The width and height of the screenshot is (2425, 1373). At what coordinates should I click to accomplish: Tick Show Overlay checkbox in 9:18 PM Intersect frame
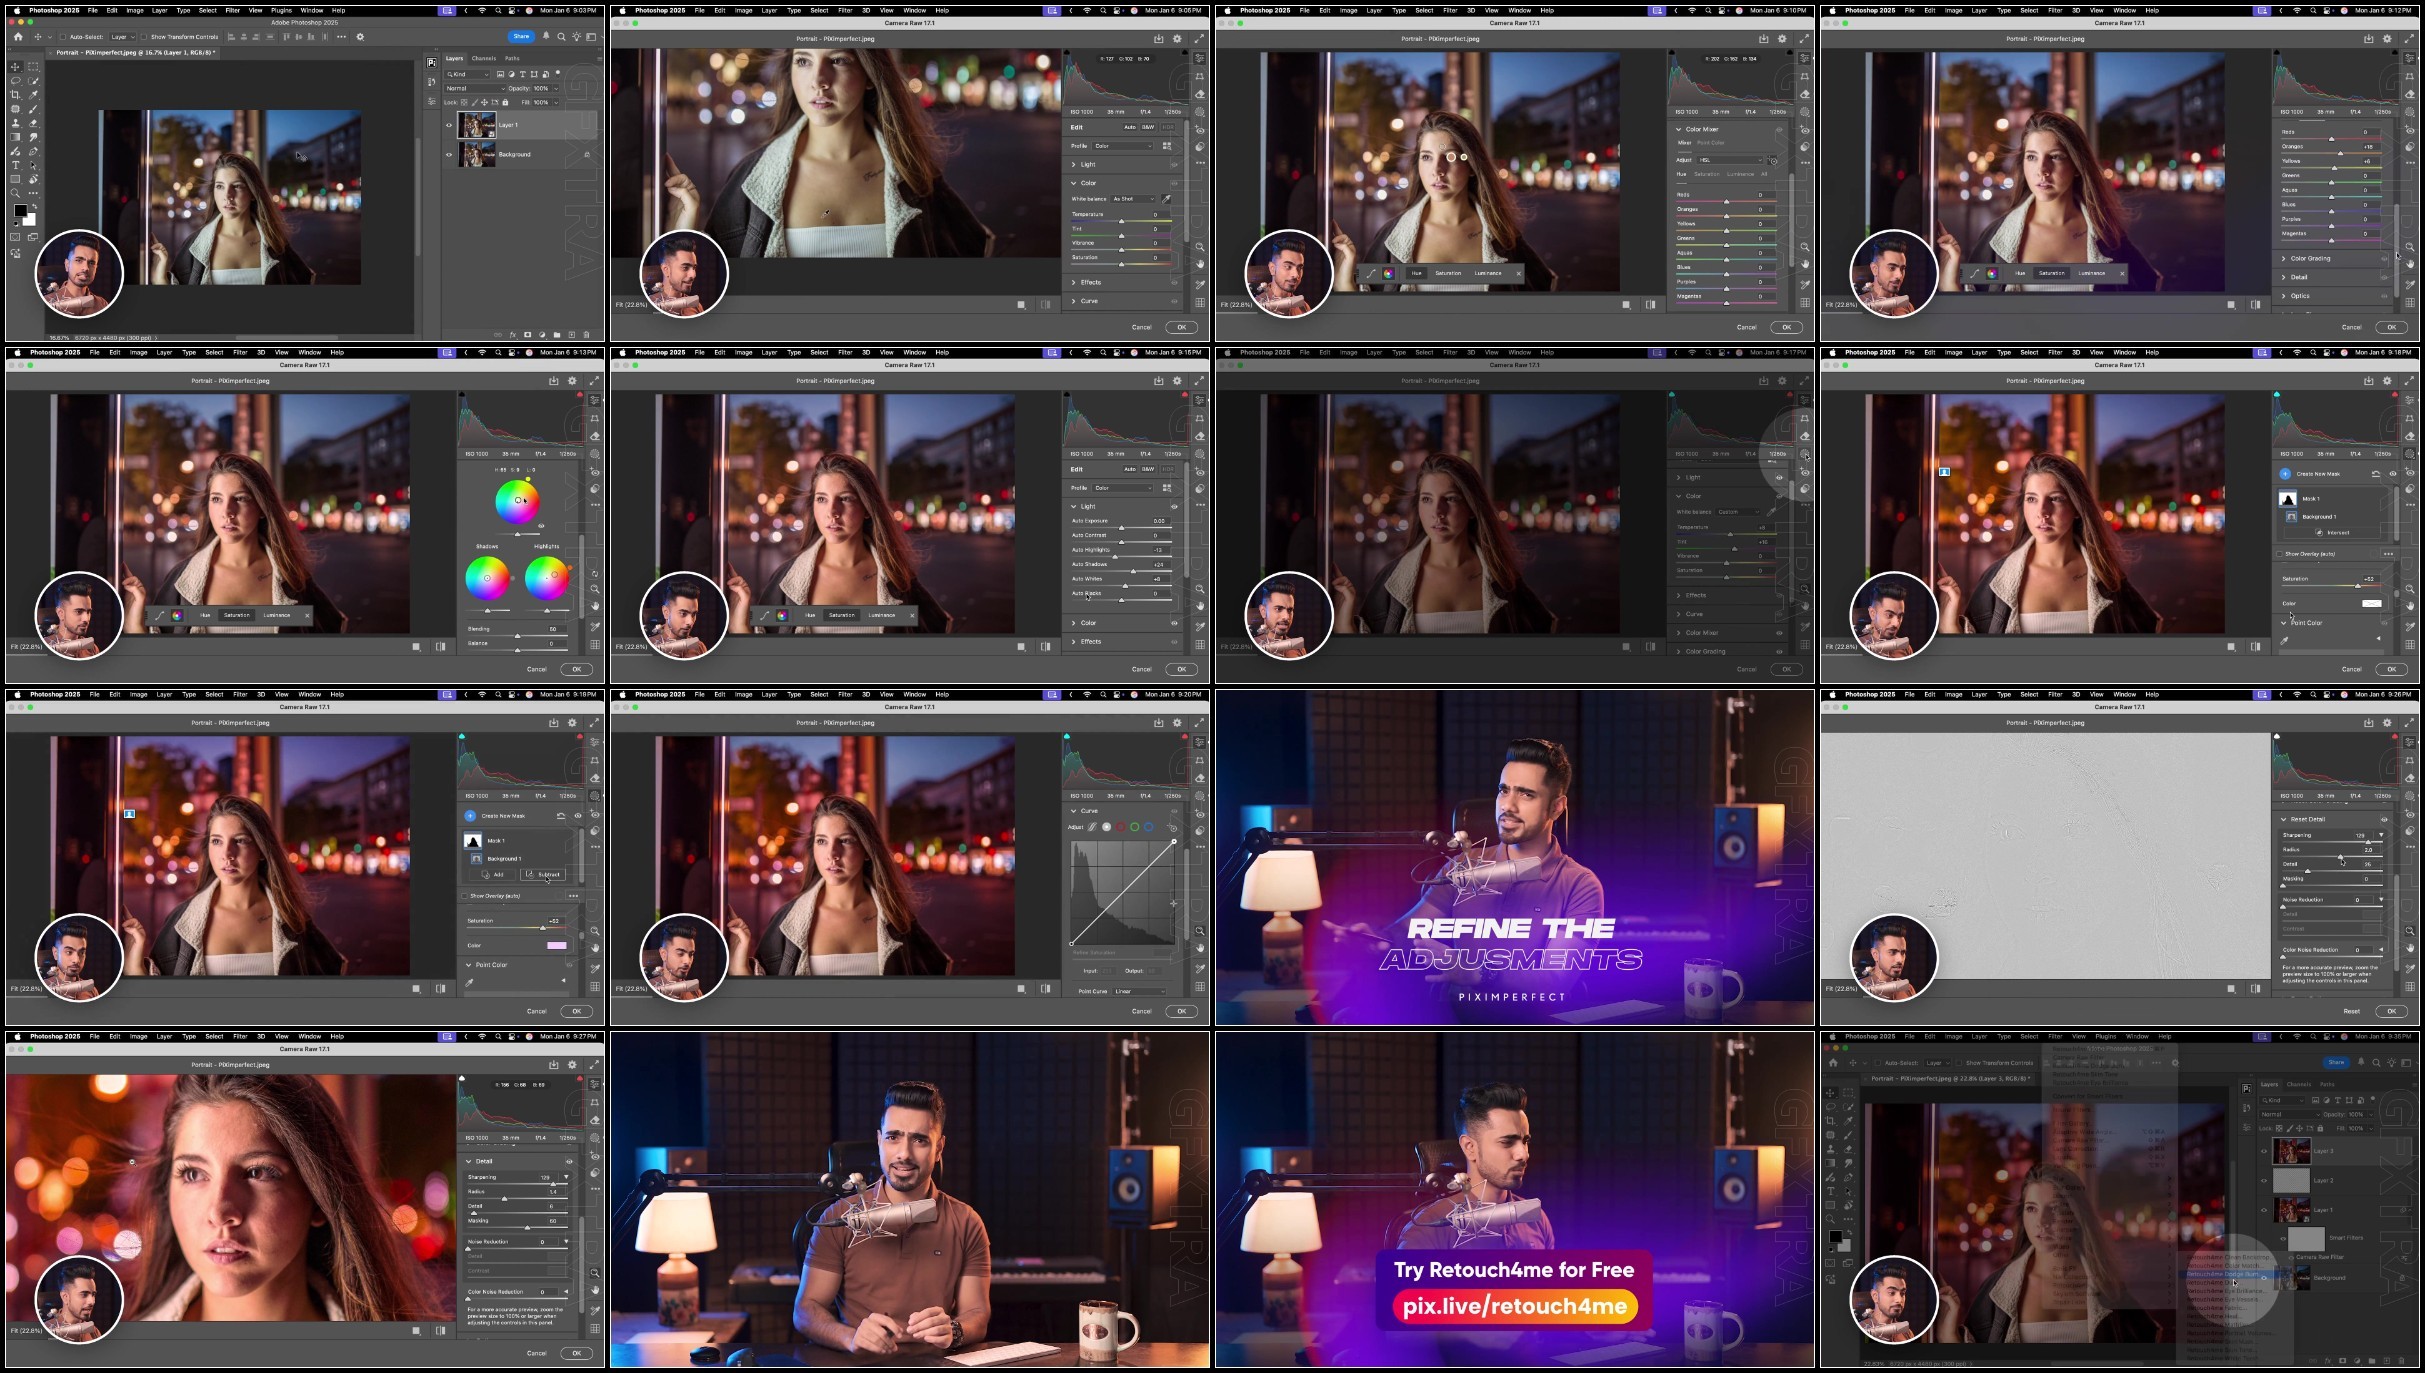click(2280, 553)
